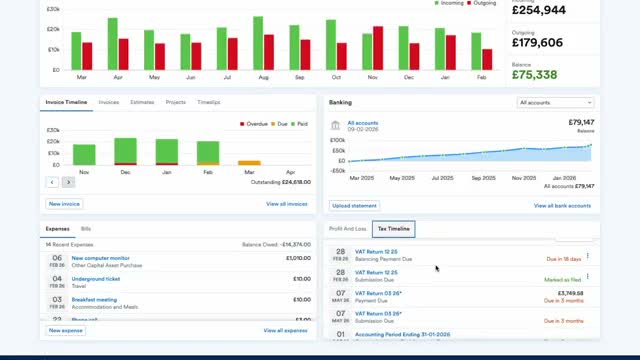Click the New expense button

[x=66, y=331]
